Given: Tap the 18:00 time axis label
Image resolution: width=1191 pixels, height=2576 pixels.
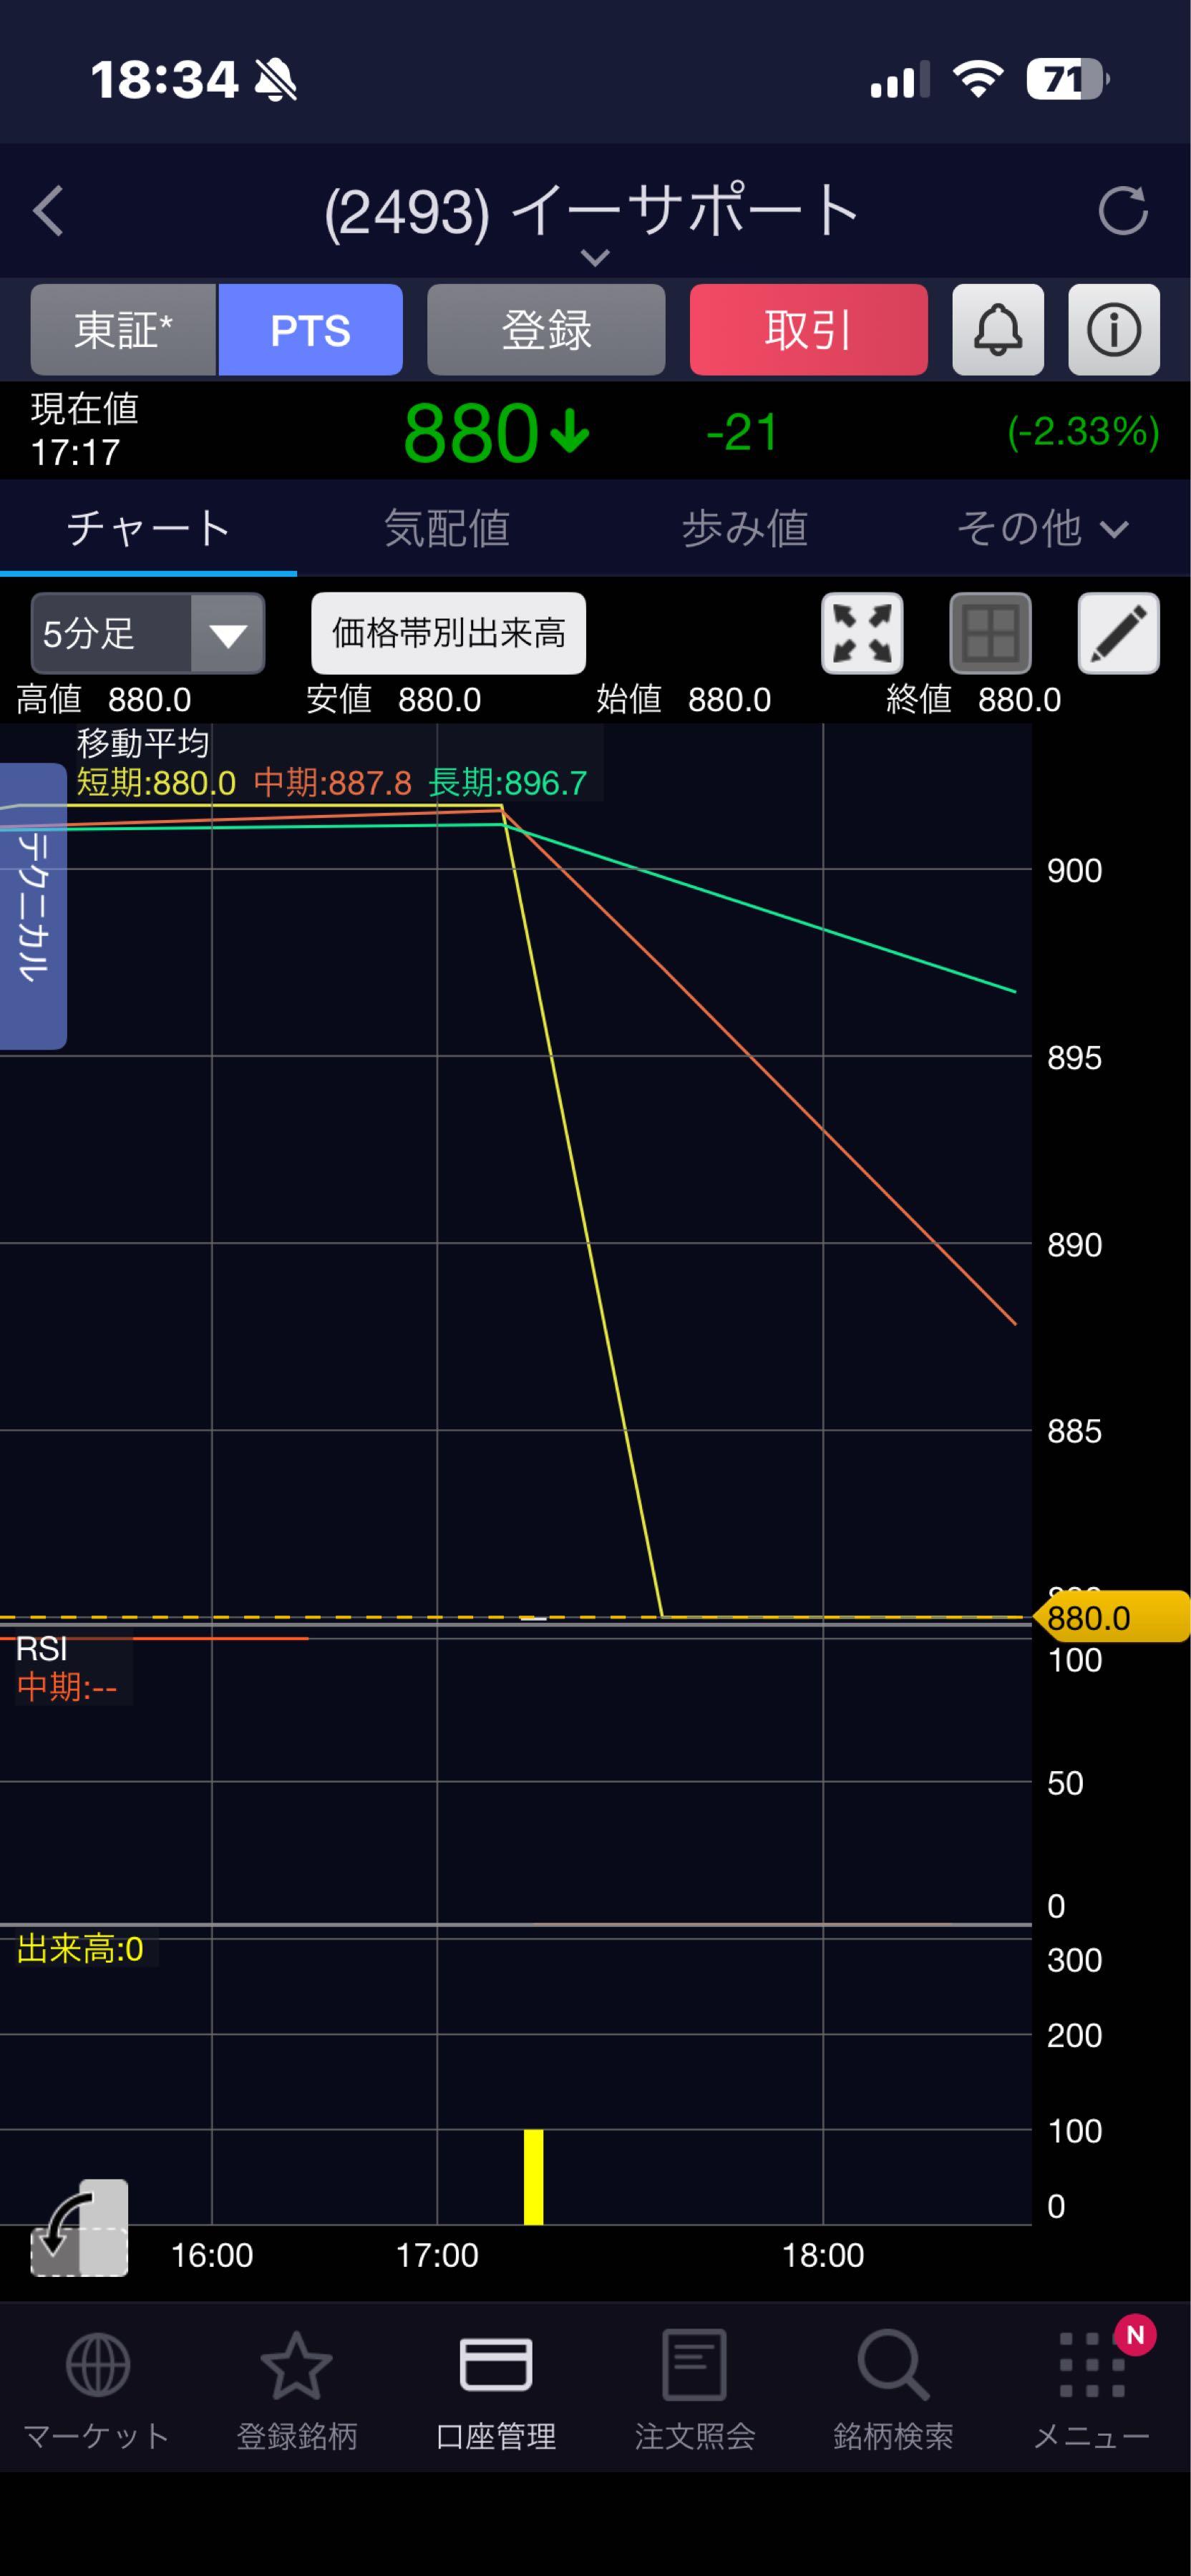Looking at the screenshot, I should click(x=822, y=2255).
